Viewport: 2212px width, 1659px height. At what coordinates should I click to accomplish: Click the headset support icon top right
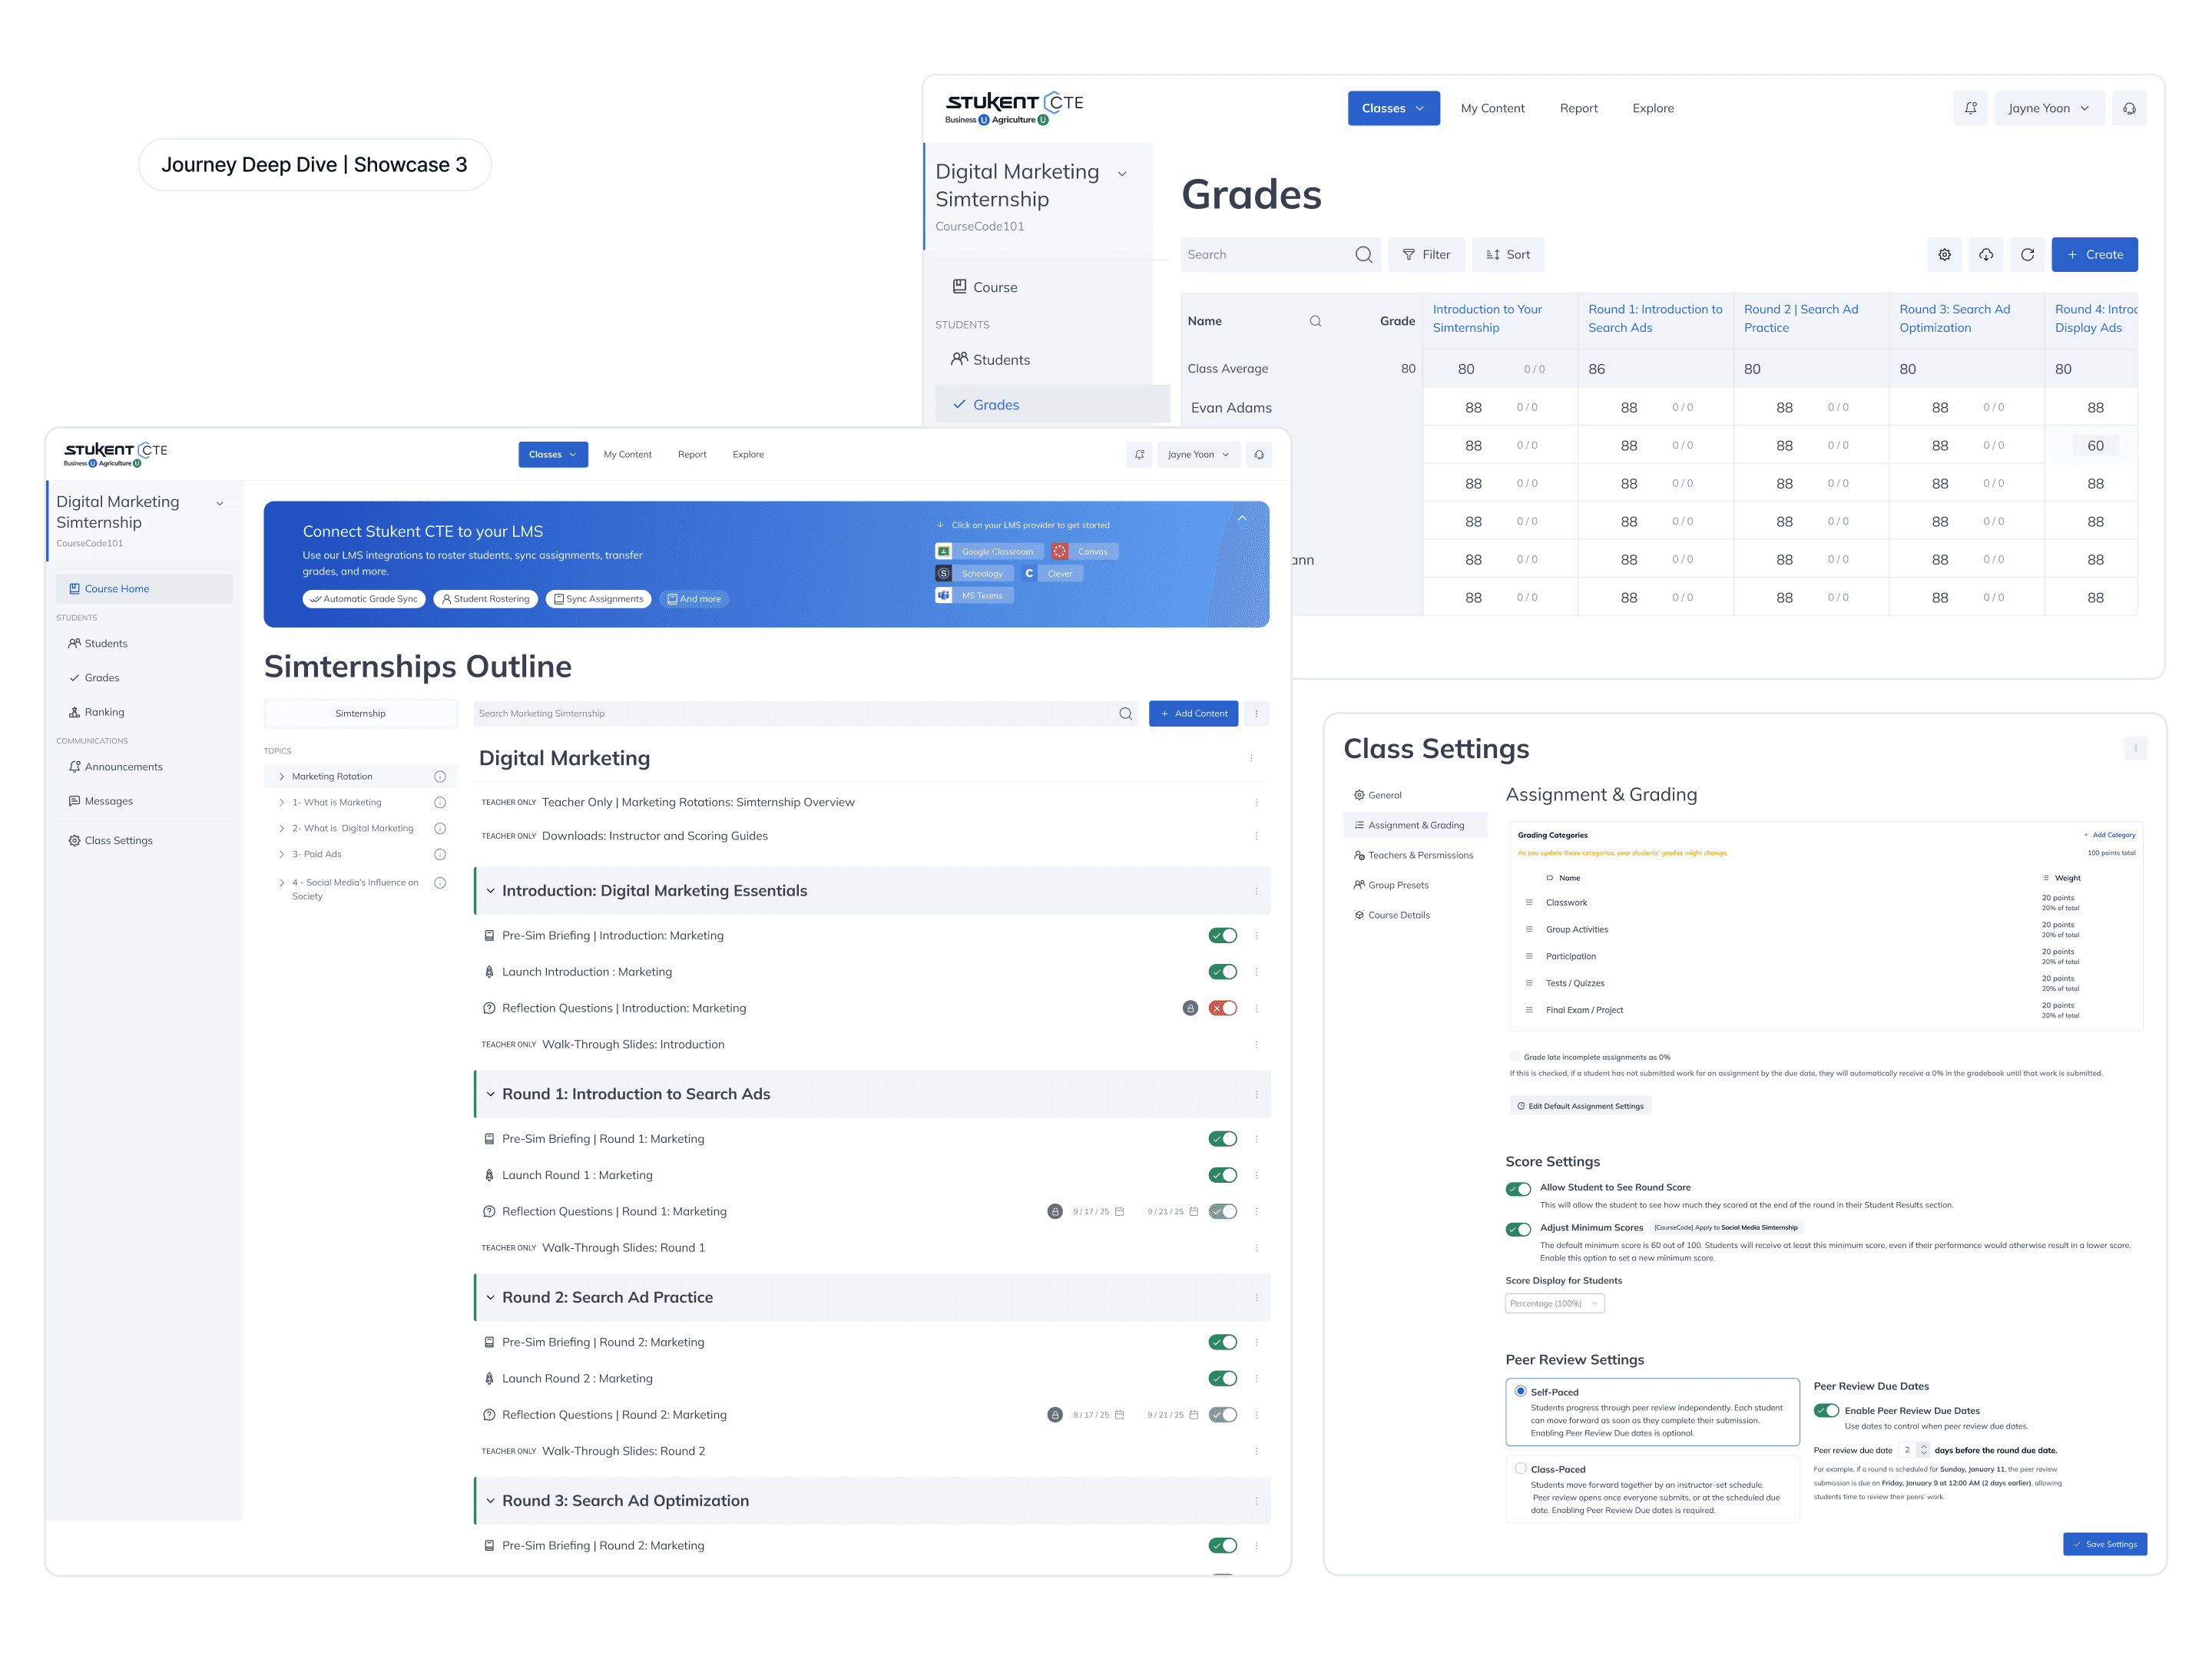[2129, 108]
